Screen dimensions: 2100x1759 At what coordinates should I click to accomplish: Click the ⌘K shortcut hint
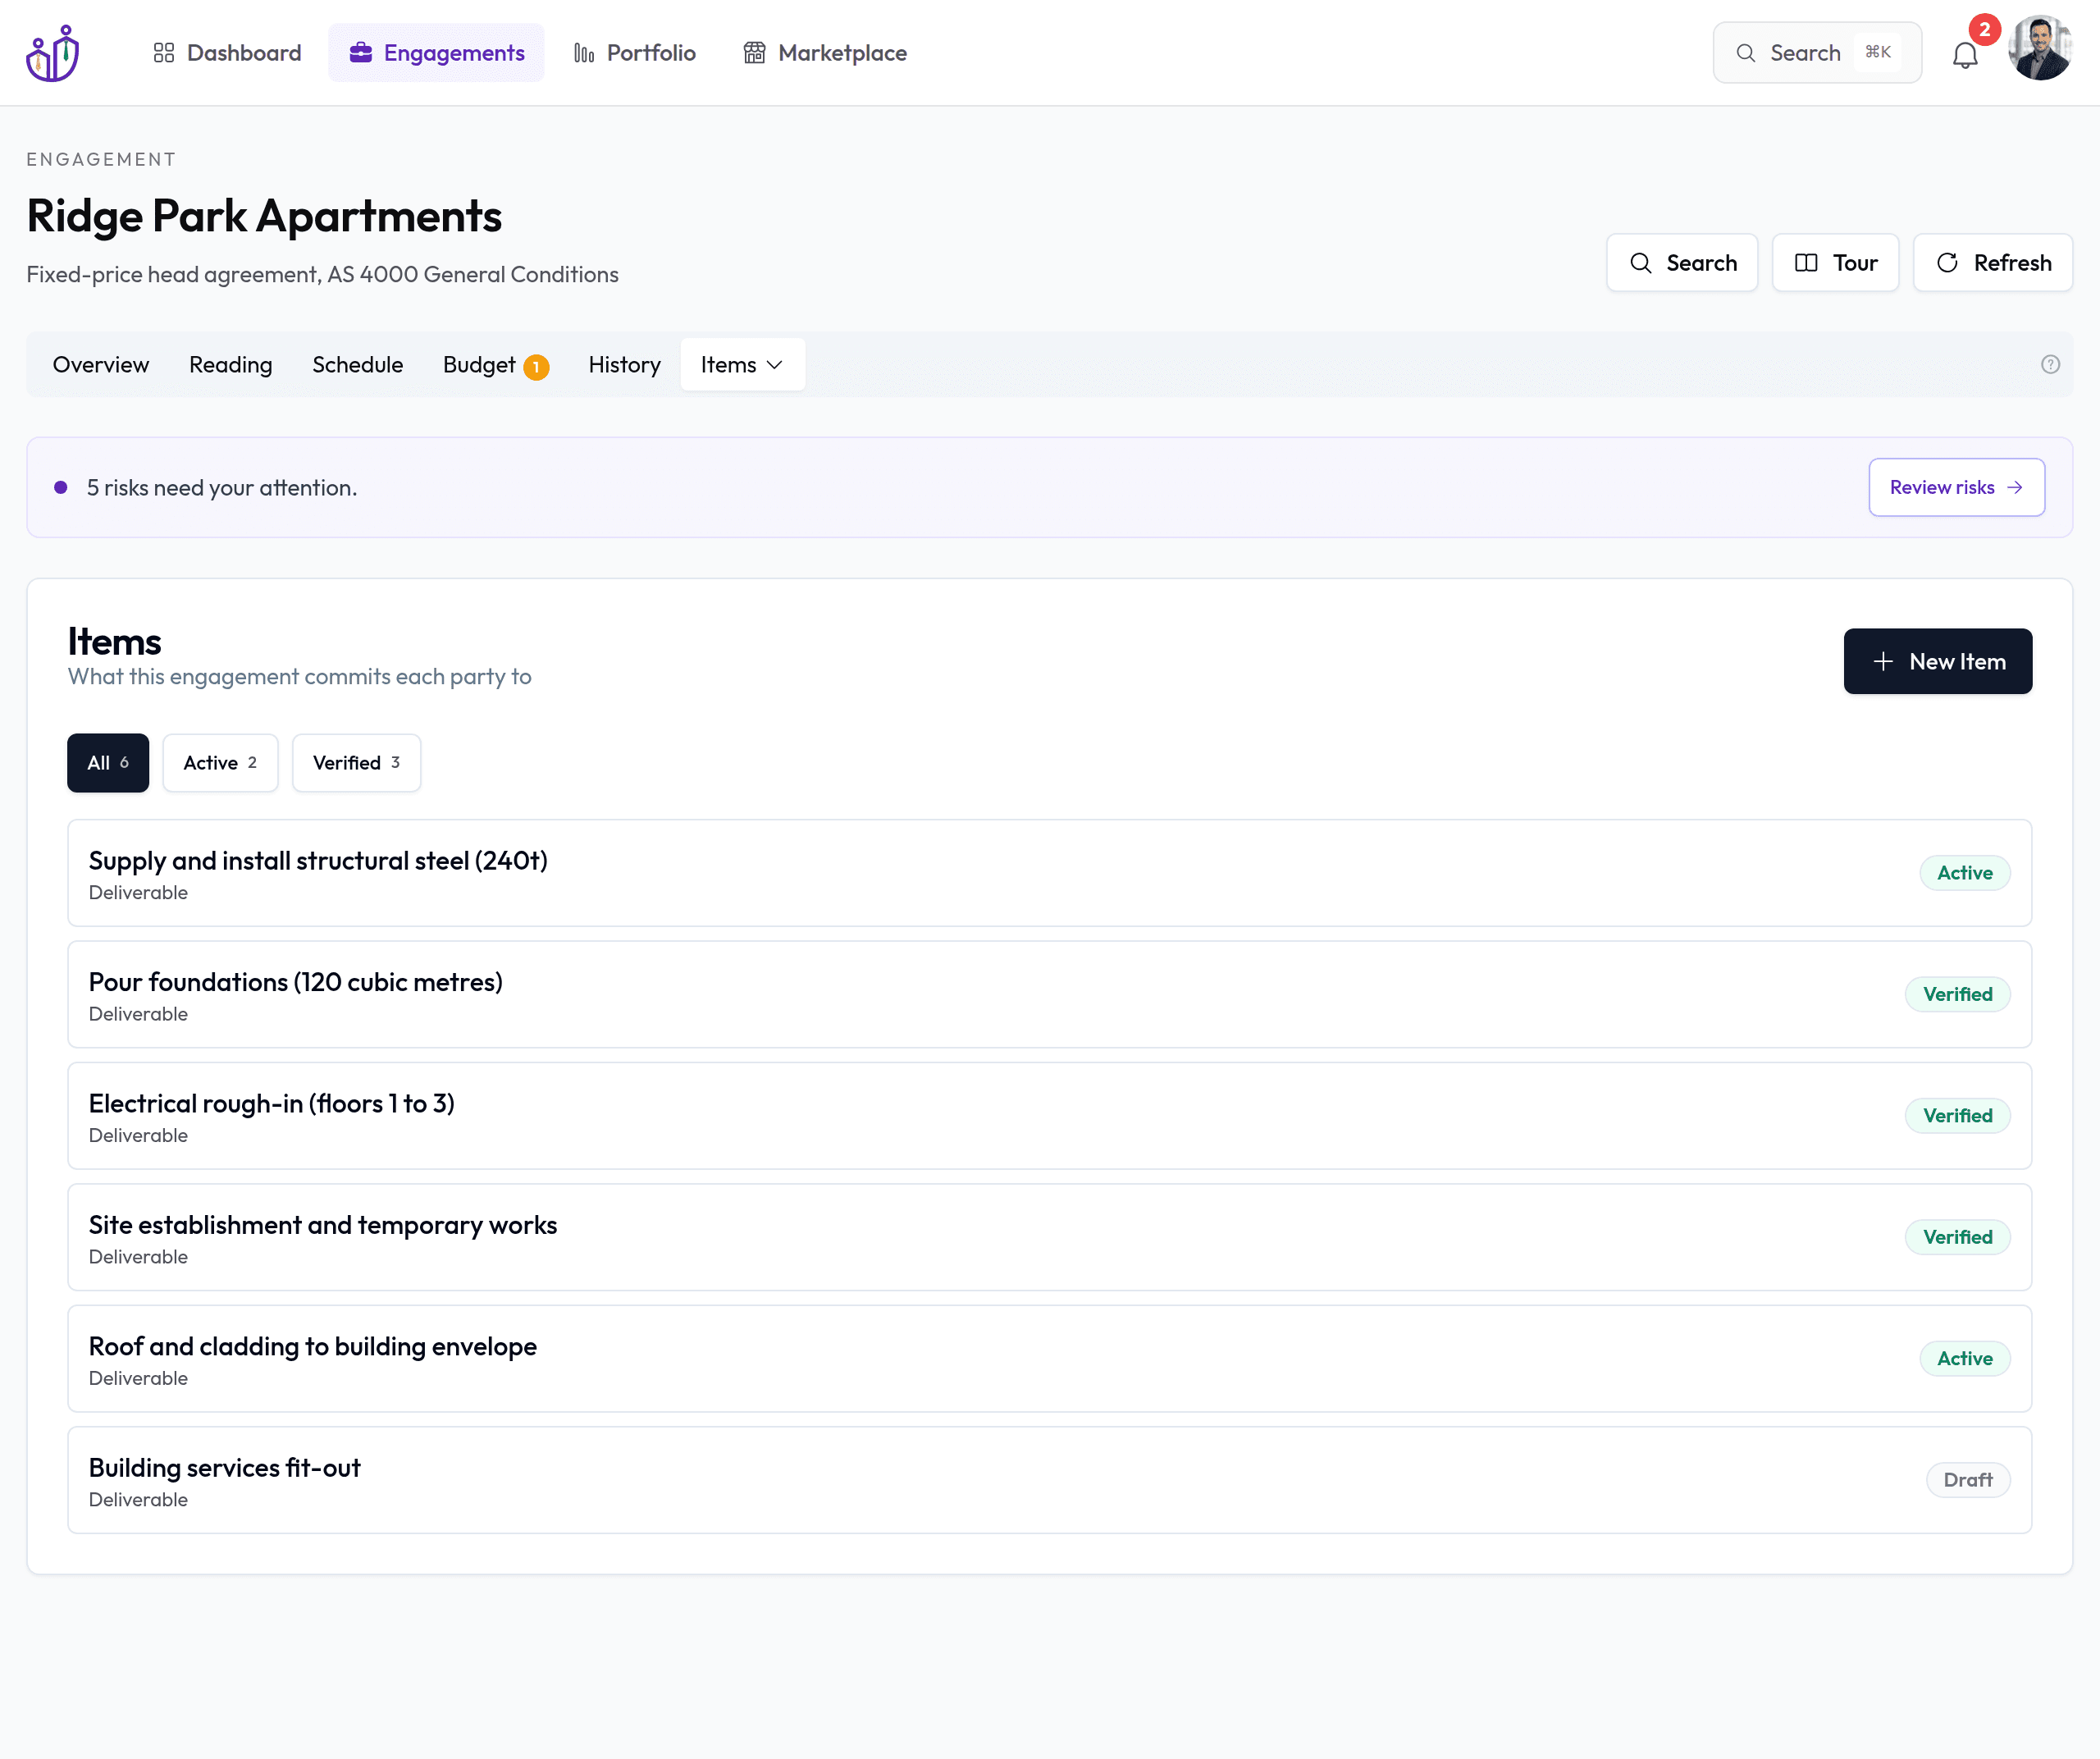click(1877, 52)
